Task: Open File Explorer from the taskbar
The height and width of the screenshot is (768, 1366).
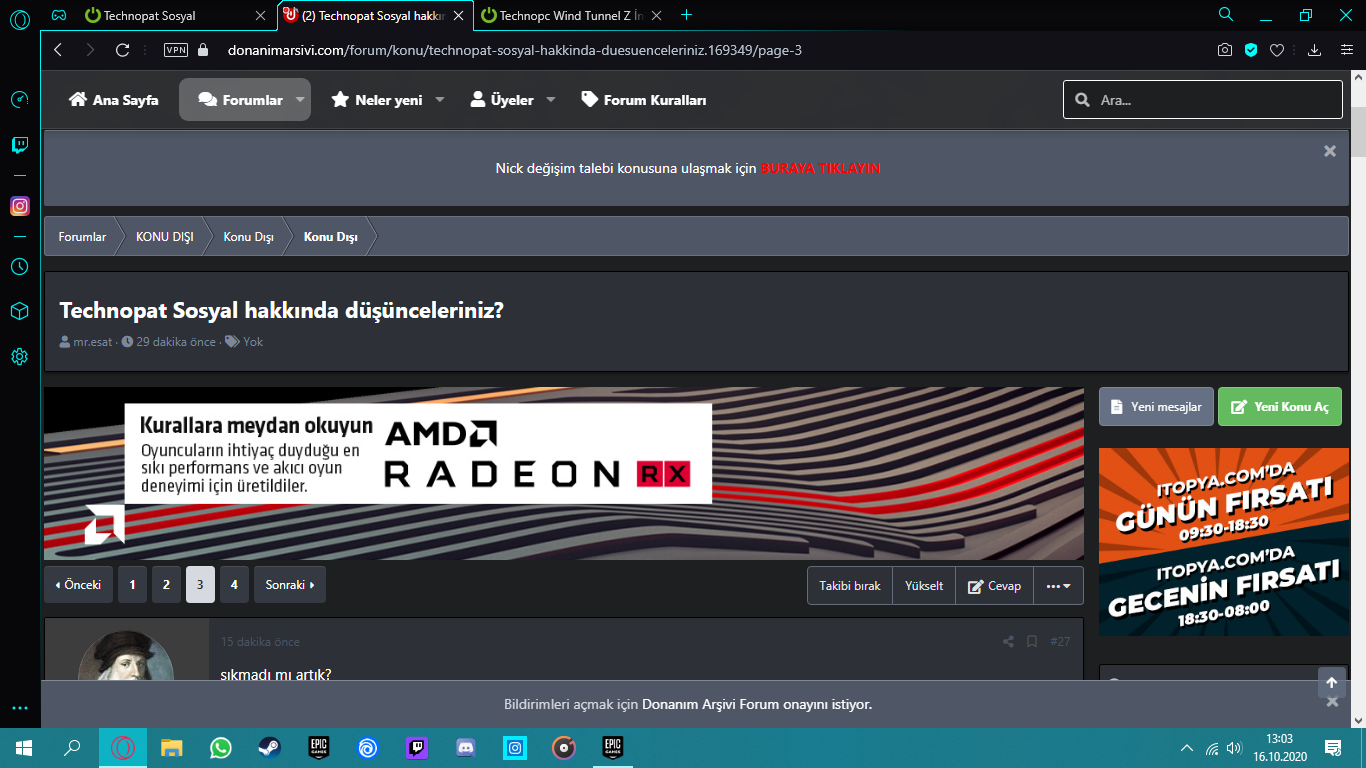Action: click(x=172, y=747)
